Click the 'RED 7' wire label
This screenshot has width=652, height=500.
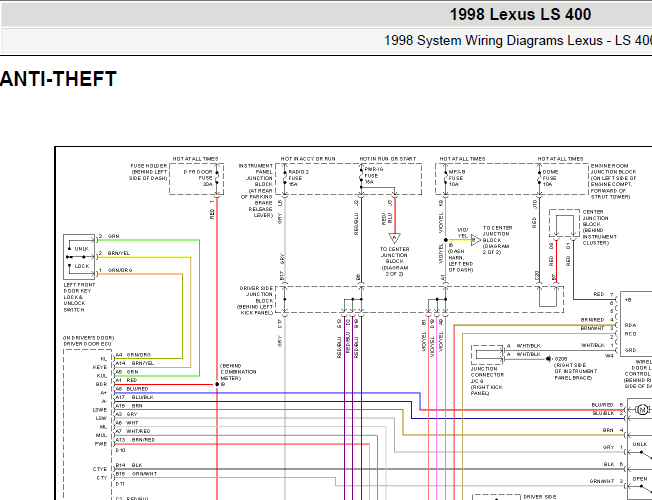pyautogui.click(x=603, y=295)
